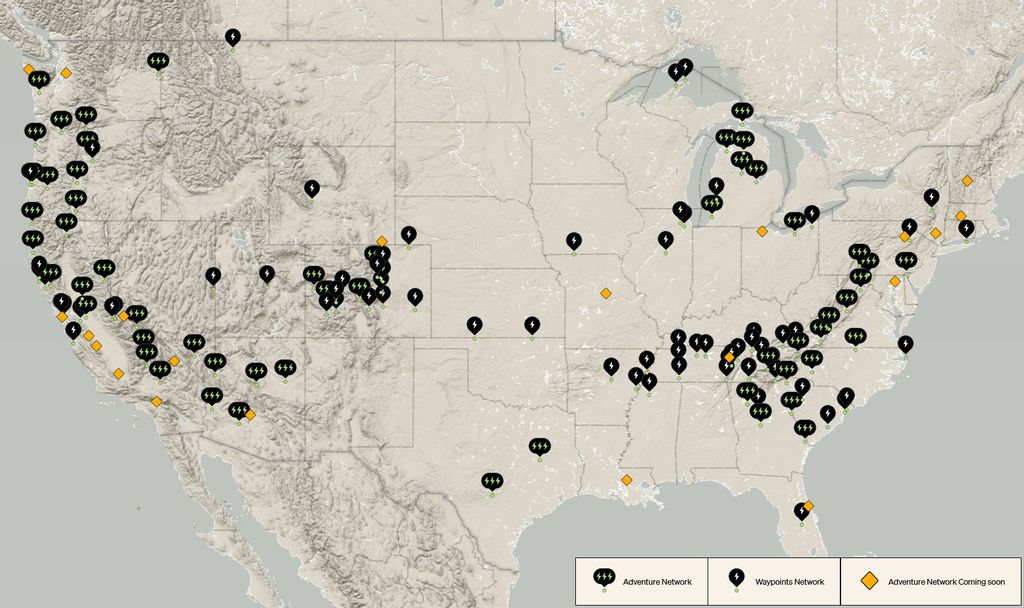This screenshot has width=1024, height=608.
Task: Click the Coming Soon diamond in Louisiana
Action: tap(626, 480)
